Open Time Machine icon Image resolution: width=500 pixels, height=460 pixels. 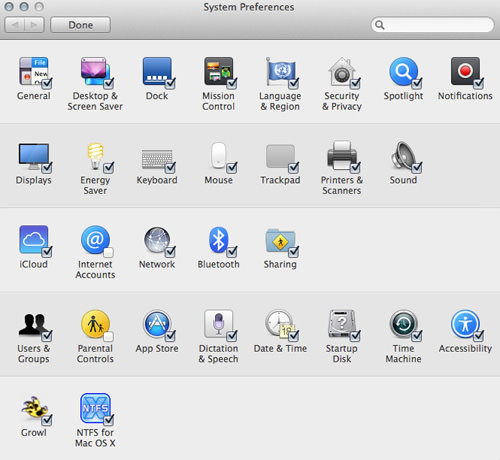tap(403, 324)
